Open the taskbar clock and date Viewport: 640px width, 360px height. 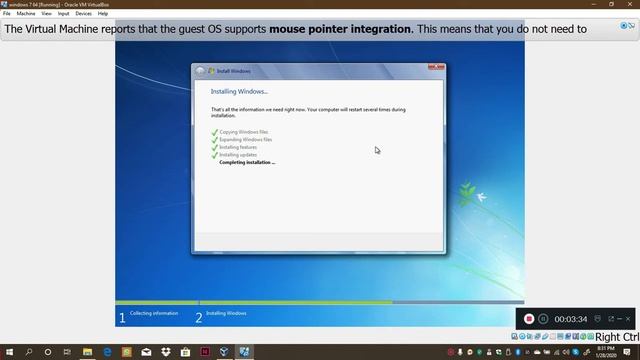tap(606, 352)
